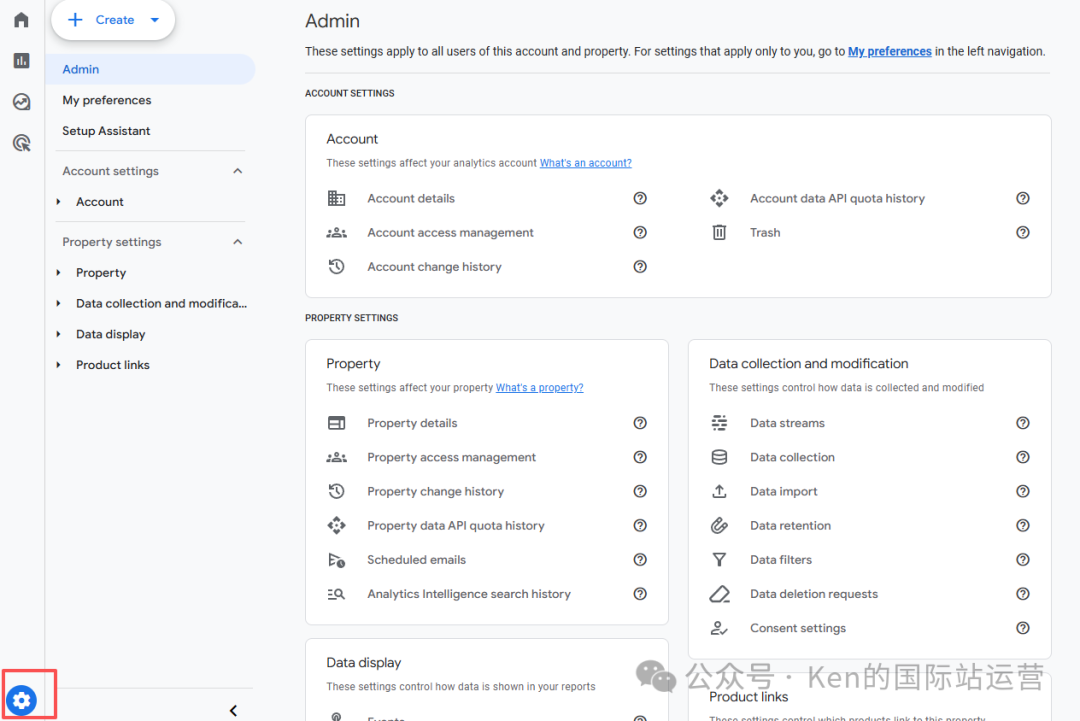Click the help icon beside Trash

coord(1023,233)
